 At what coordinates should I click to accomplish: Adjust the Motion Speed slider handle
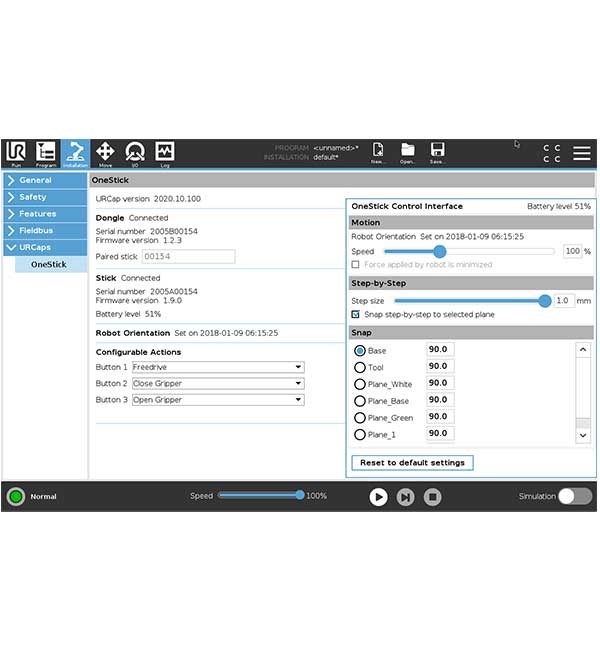coord(440,251)
